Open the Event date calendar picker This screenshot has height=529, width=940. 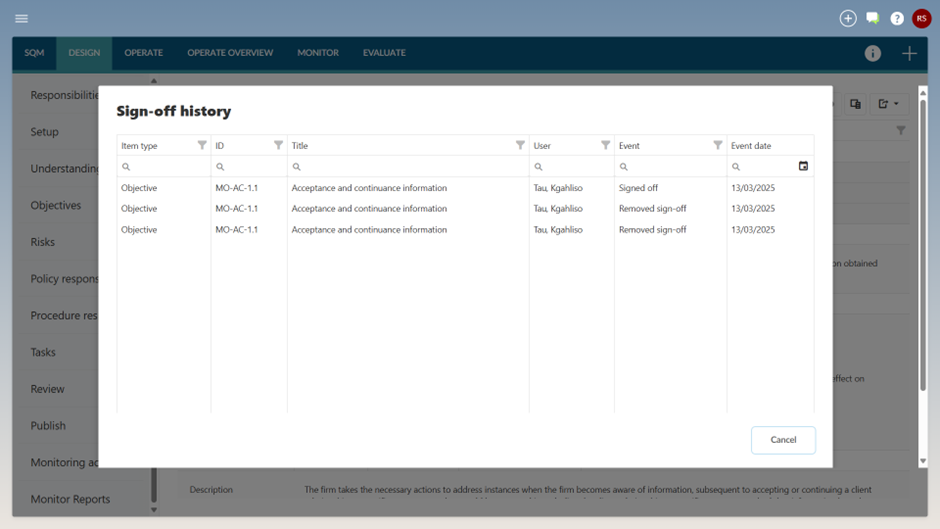point(803,166)
